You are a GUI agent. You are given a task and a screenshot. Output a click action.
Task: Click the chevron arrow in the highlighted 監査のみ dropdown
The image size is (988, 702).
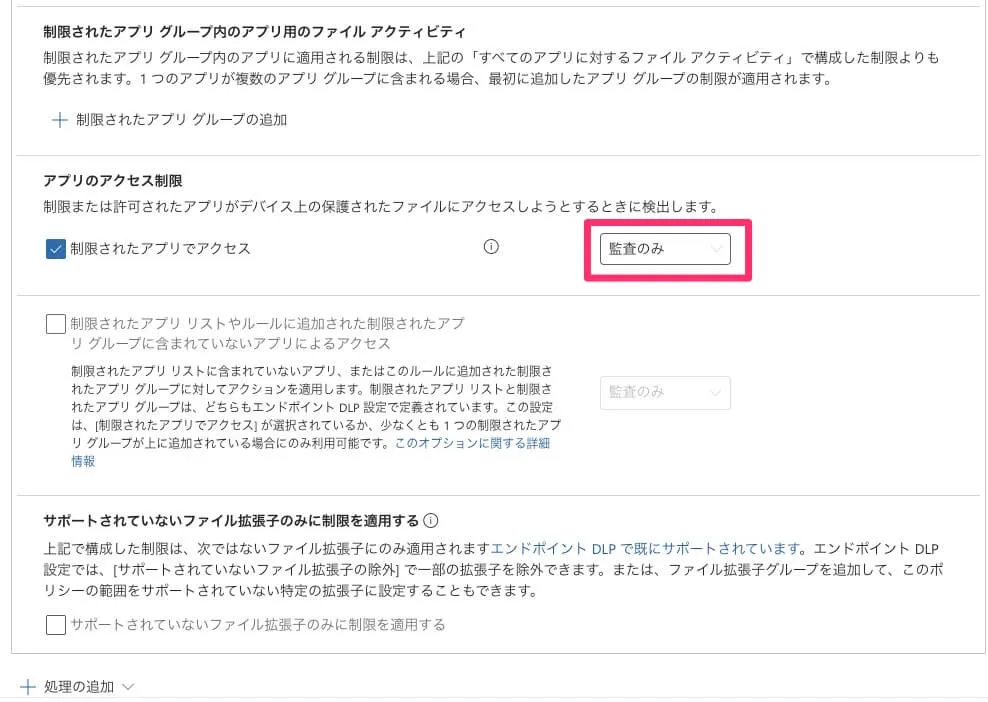point(715,249)
